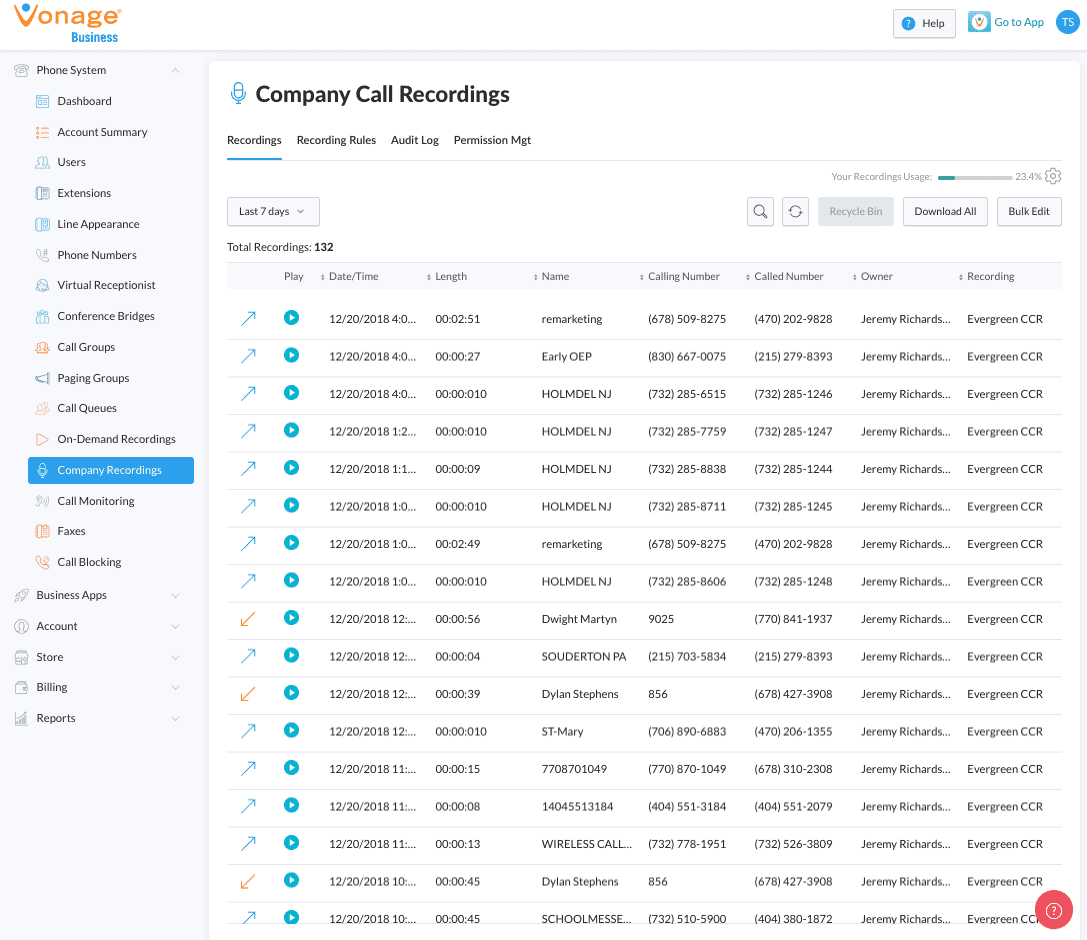The width and height of the screenshot is (1087, 940).
Task: Click the TS user avatar
Action: coord(1067,23)
